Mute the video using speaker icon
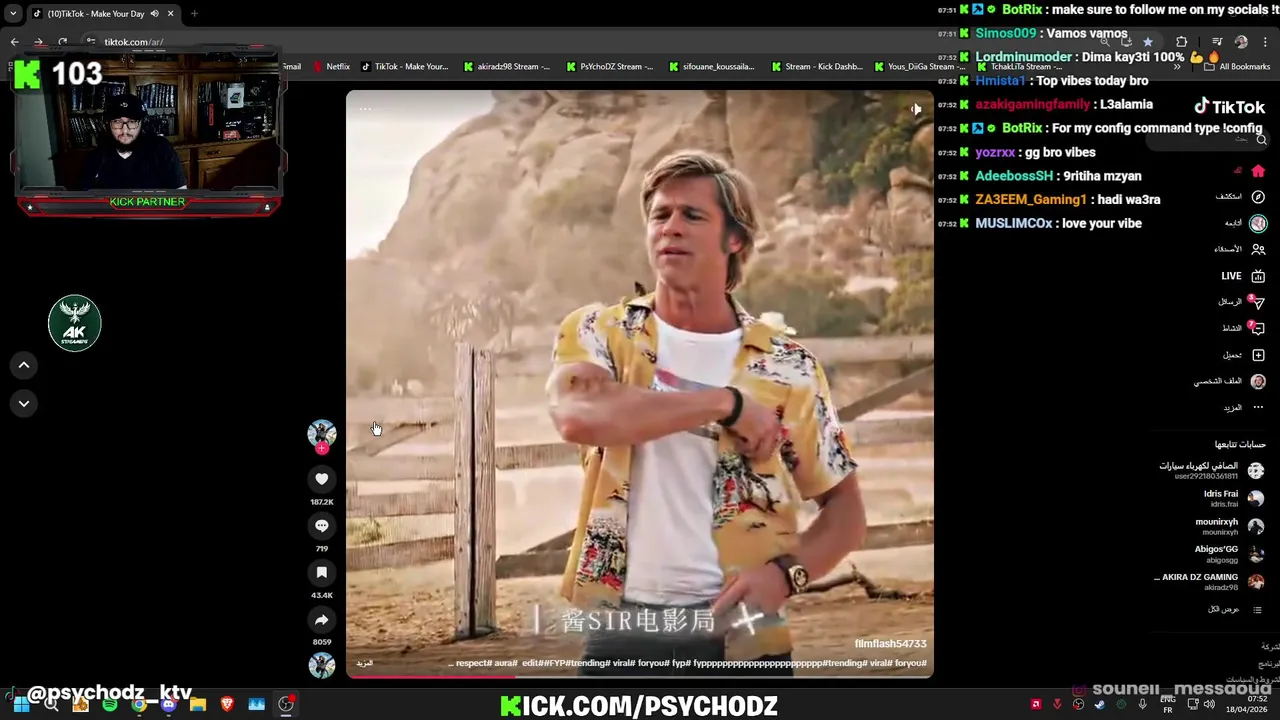This screenshot has width=1280, height=720. (x=915, y=110)
